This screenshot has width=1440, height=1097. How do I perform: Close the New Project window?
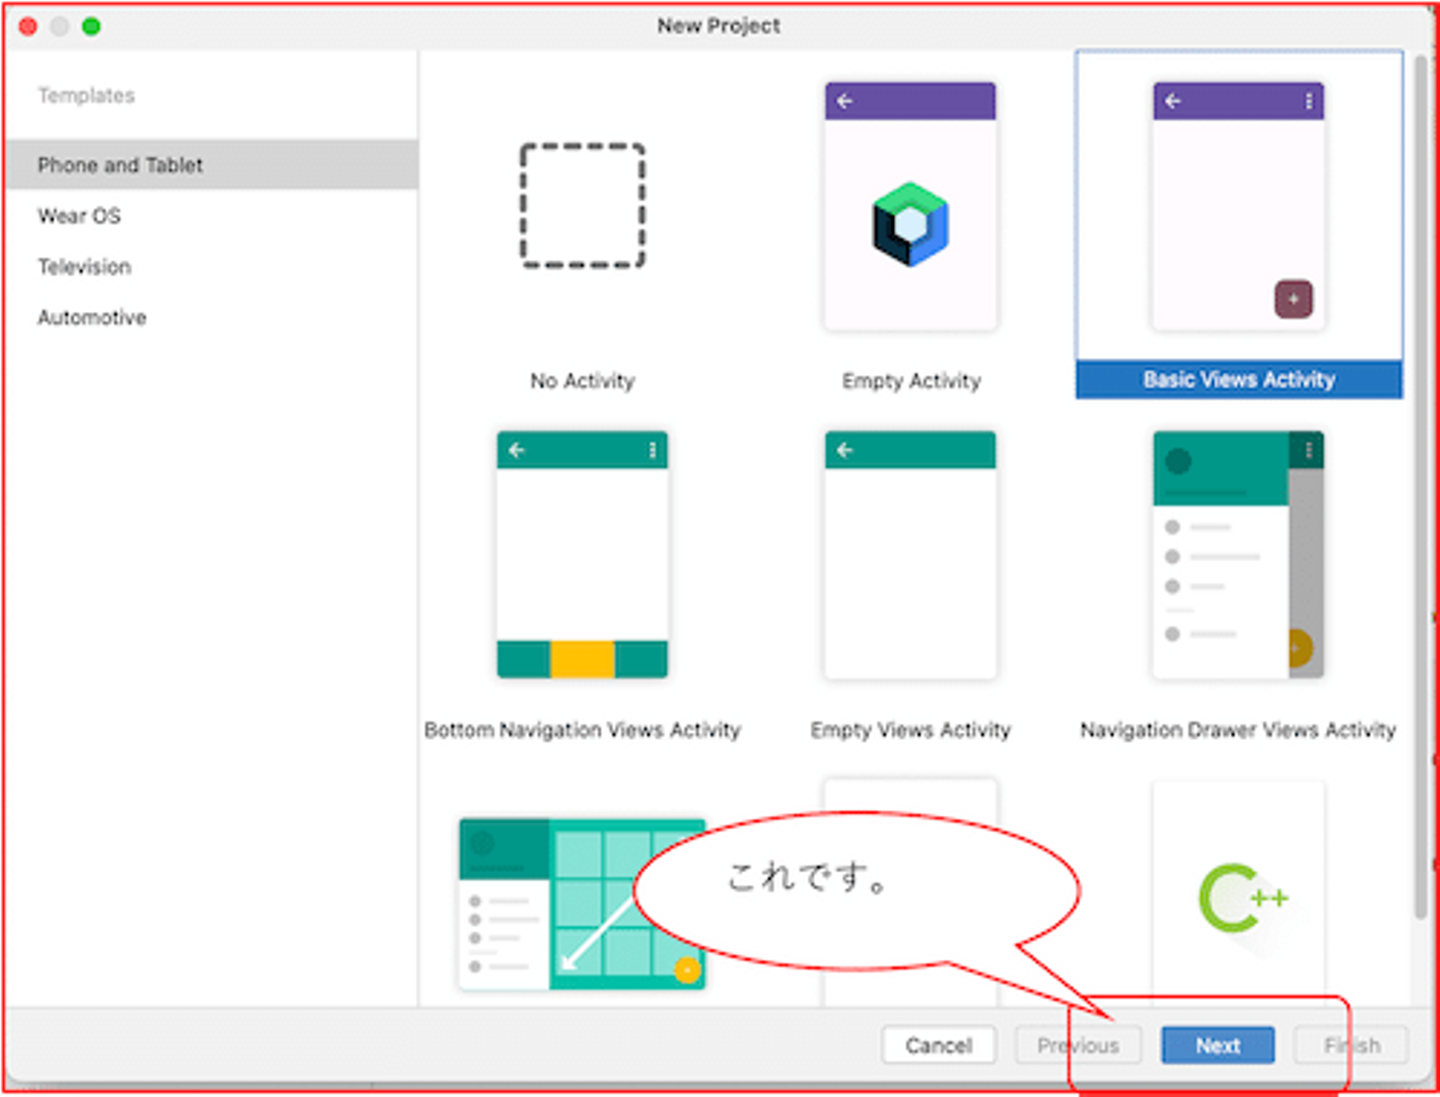(x=28, y=26)
